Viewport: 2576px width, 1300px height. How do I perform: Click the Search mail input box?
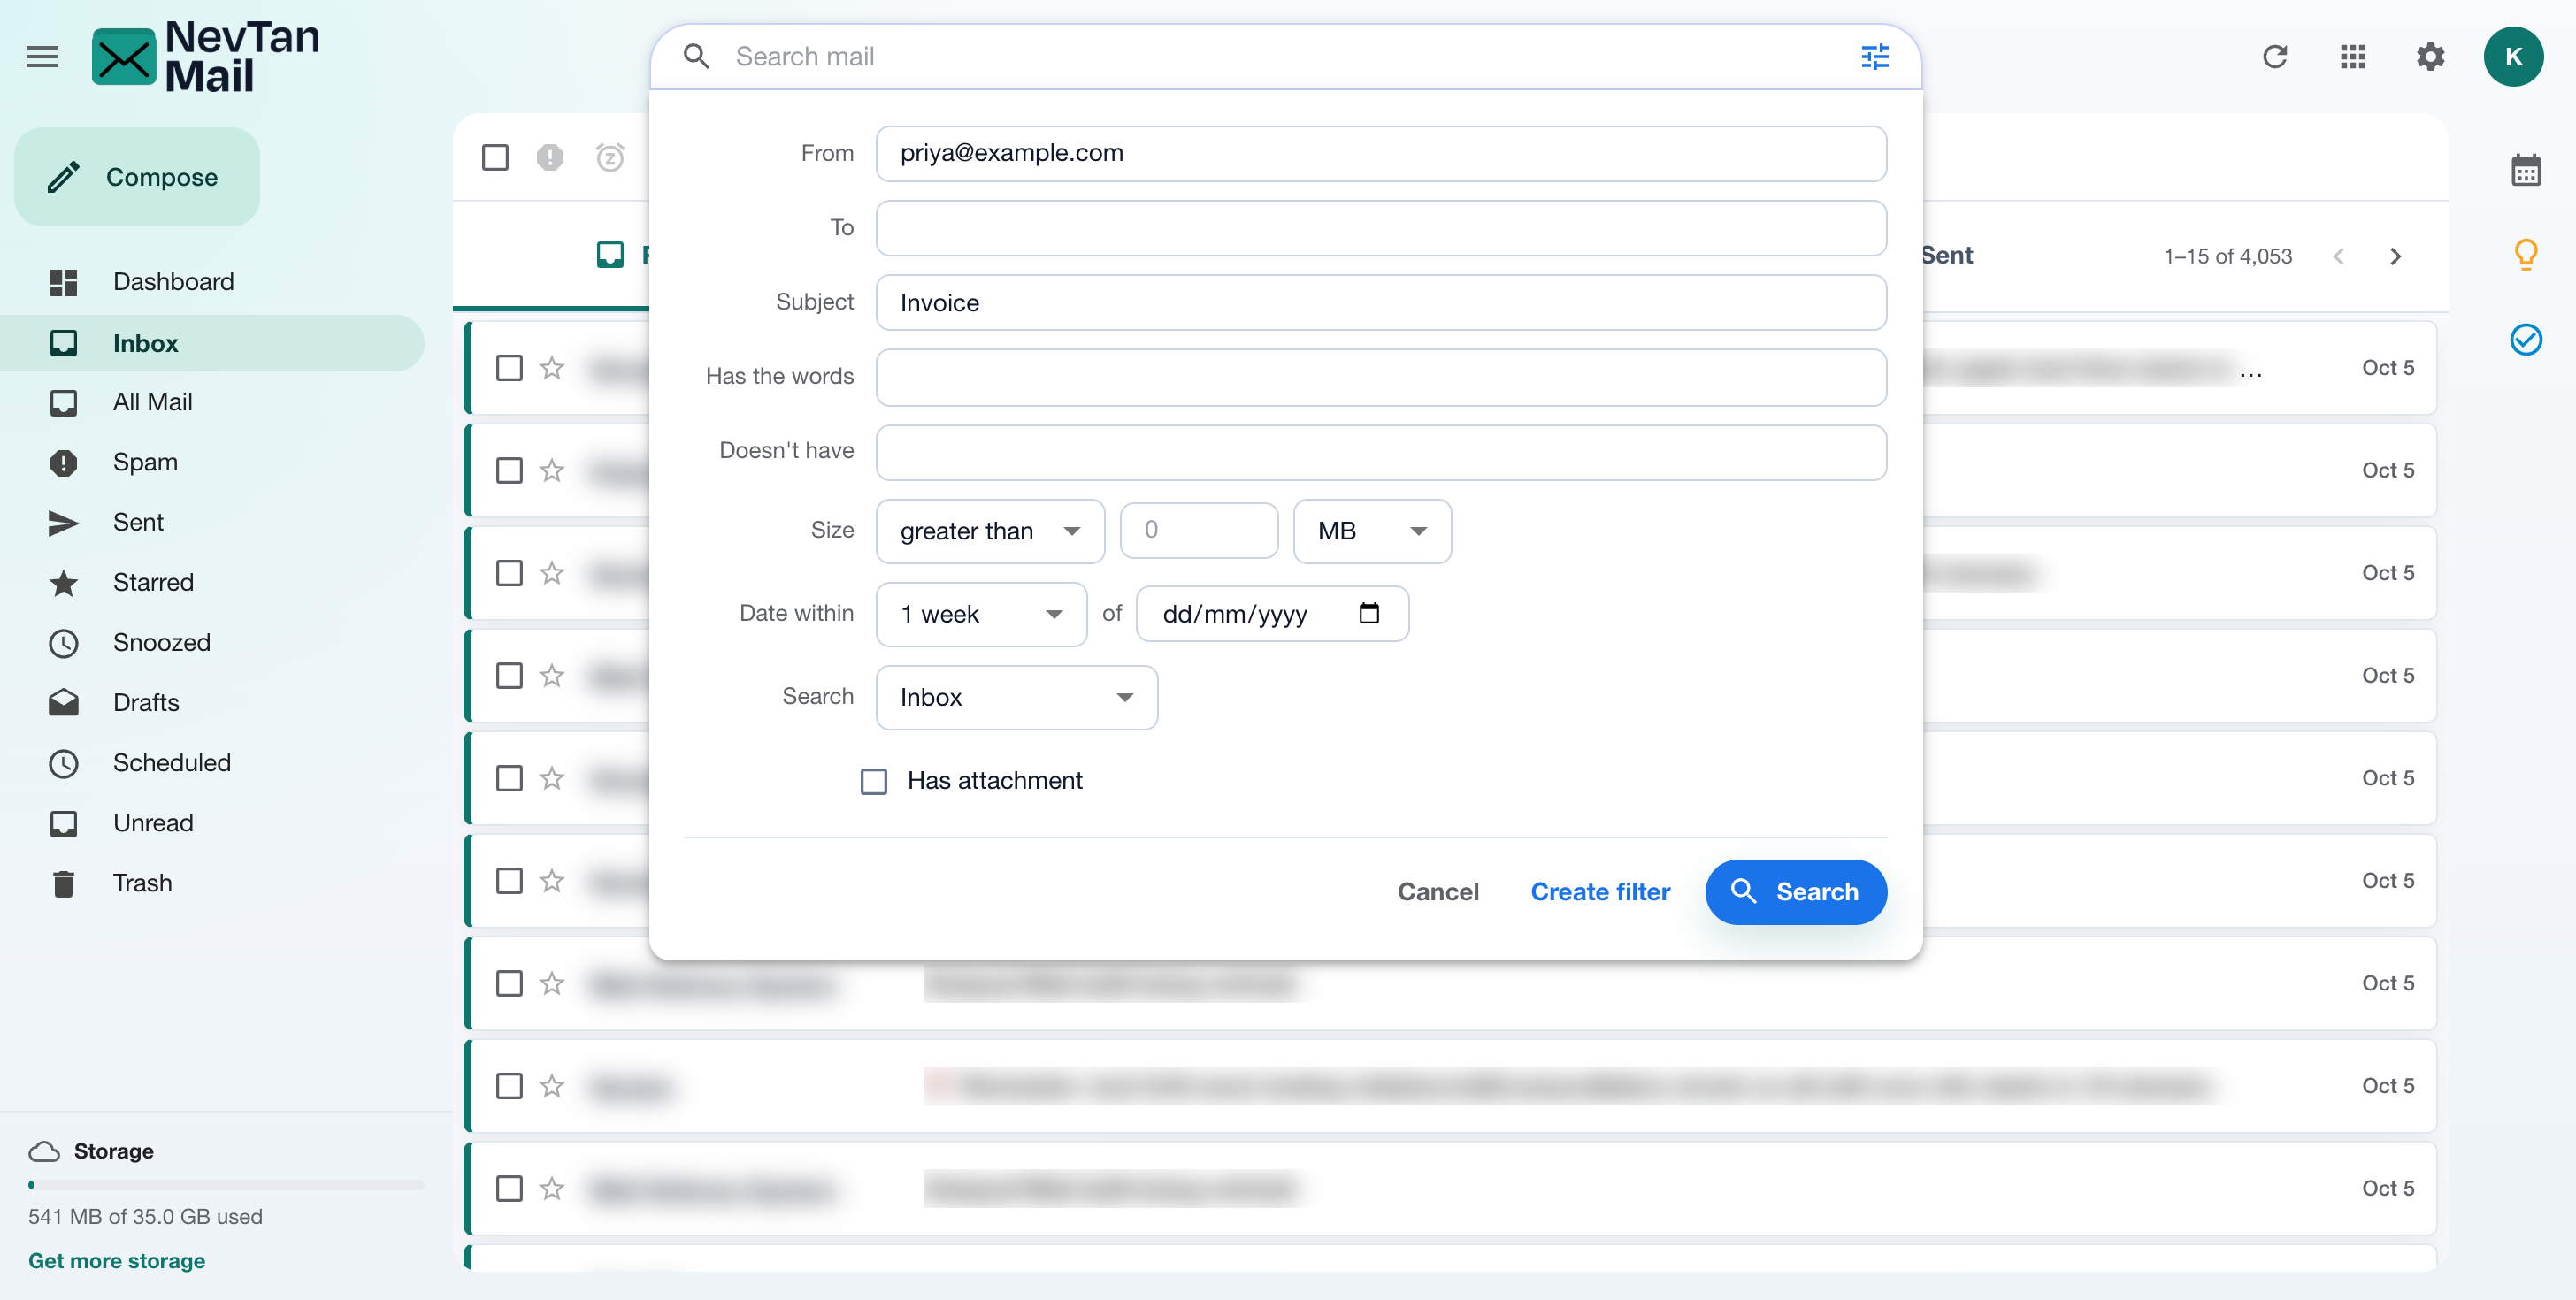point(1285,57)
